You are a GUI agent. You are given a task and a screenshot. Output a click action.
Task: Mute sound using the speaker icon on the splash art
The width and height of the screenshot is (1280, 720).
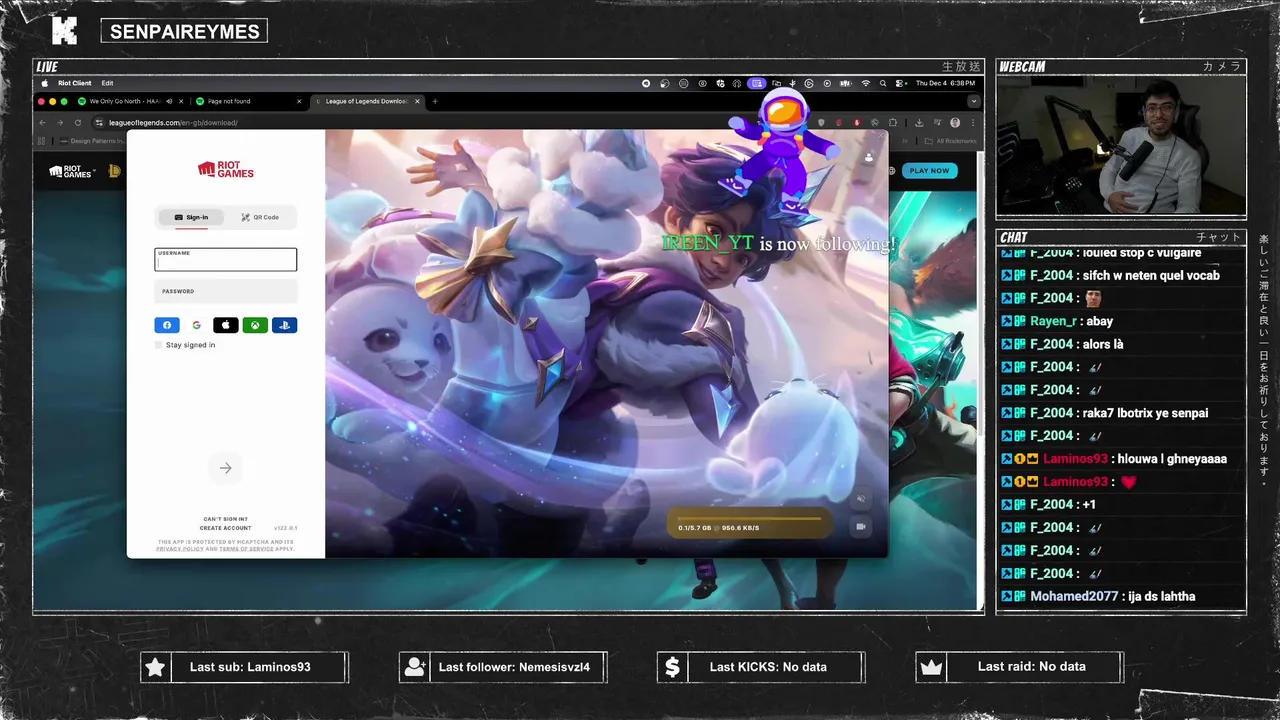[861, 498]
